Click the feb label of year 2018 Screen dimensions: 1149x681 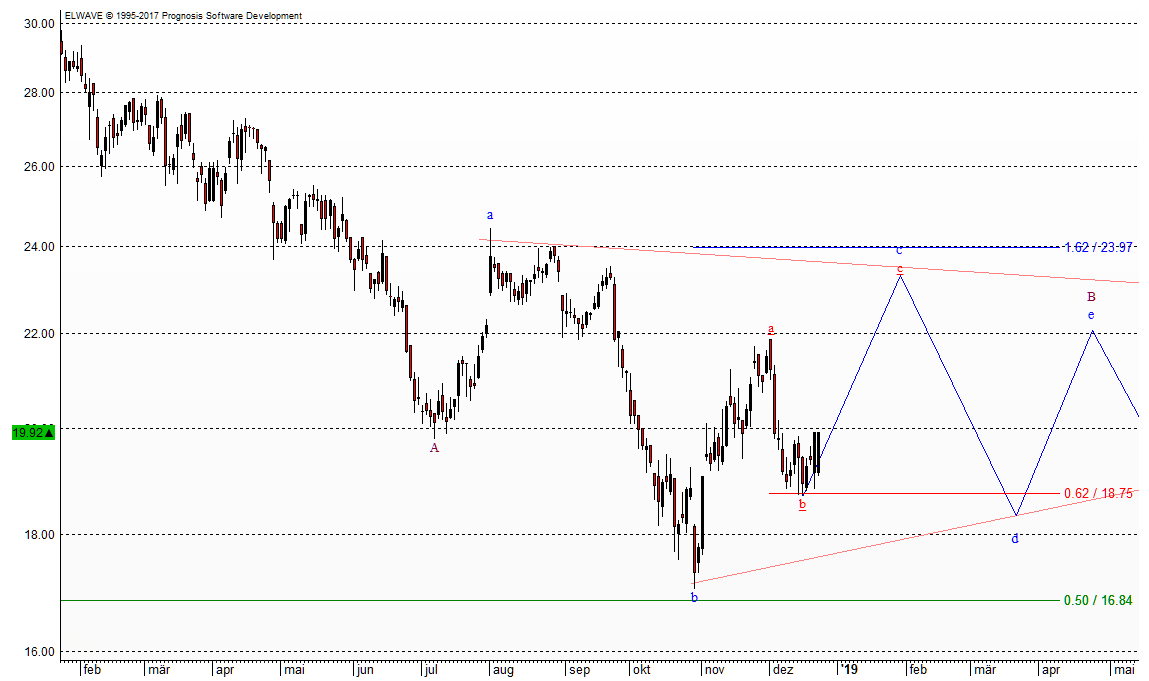coord(92,669)
